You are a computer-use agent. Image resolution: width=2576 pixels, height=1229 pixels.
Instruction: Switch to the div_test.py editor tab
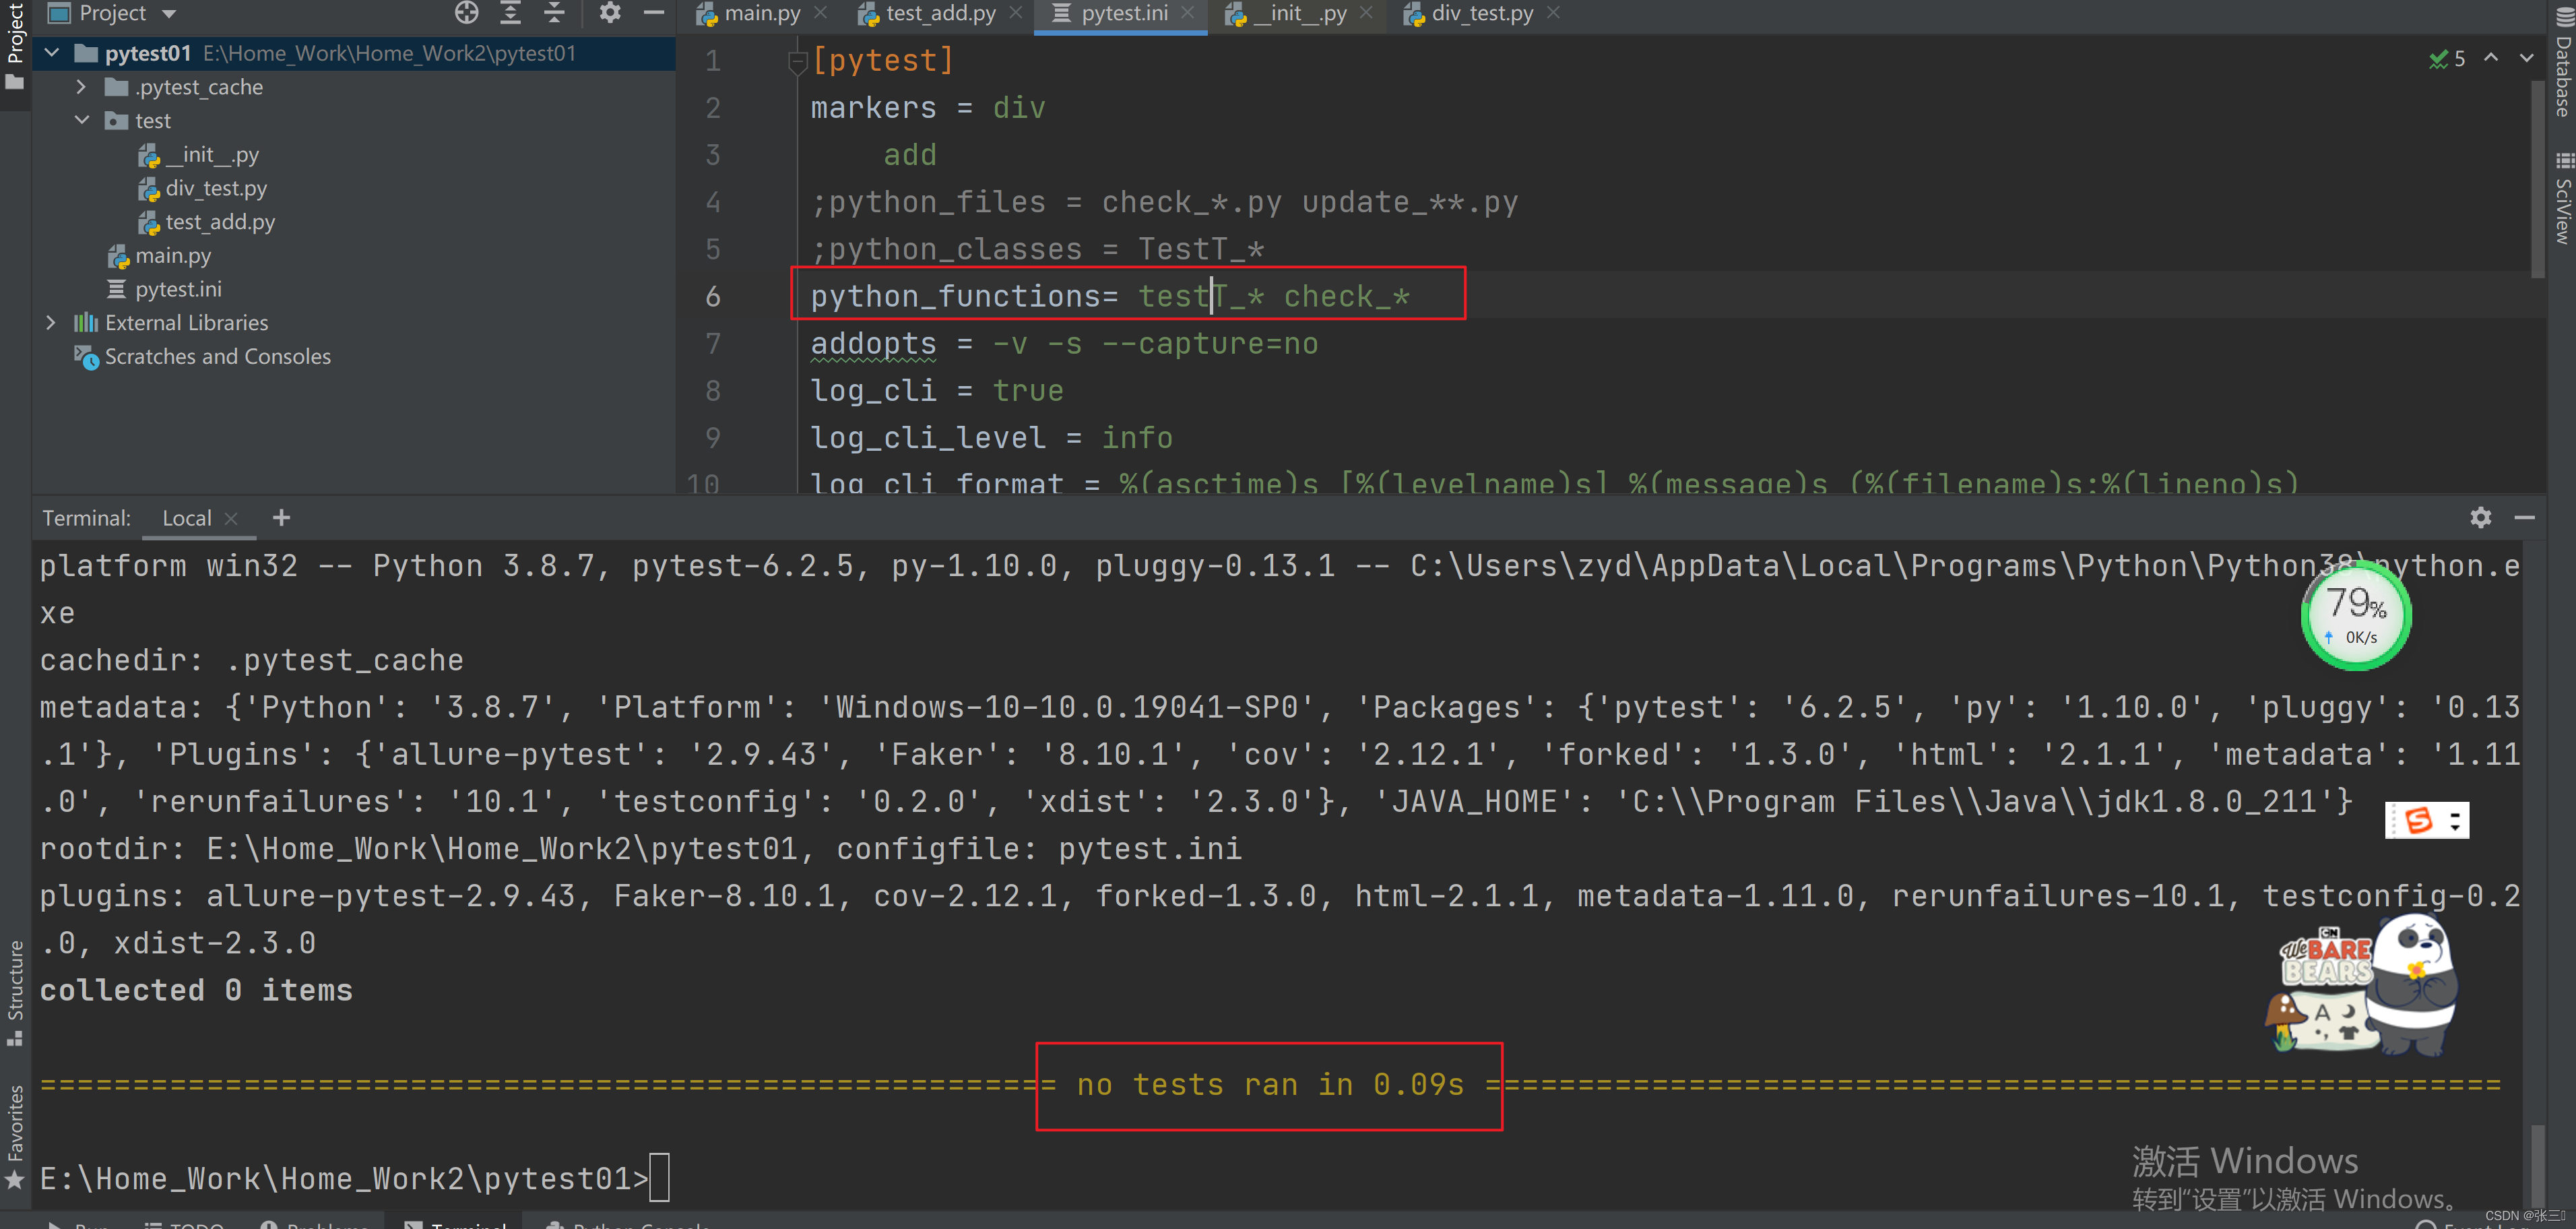(1482, 13)
